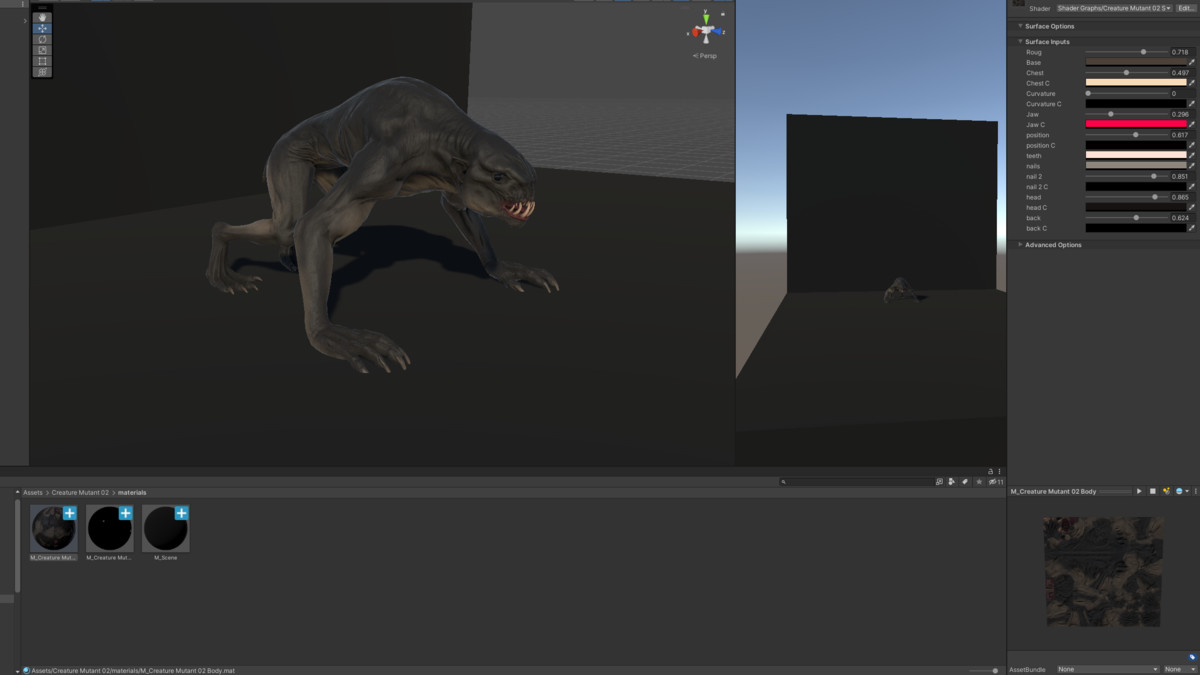Click the play button in material preview
1200x675 pixels.
(x=1139, y=492)
